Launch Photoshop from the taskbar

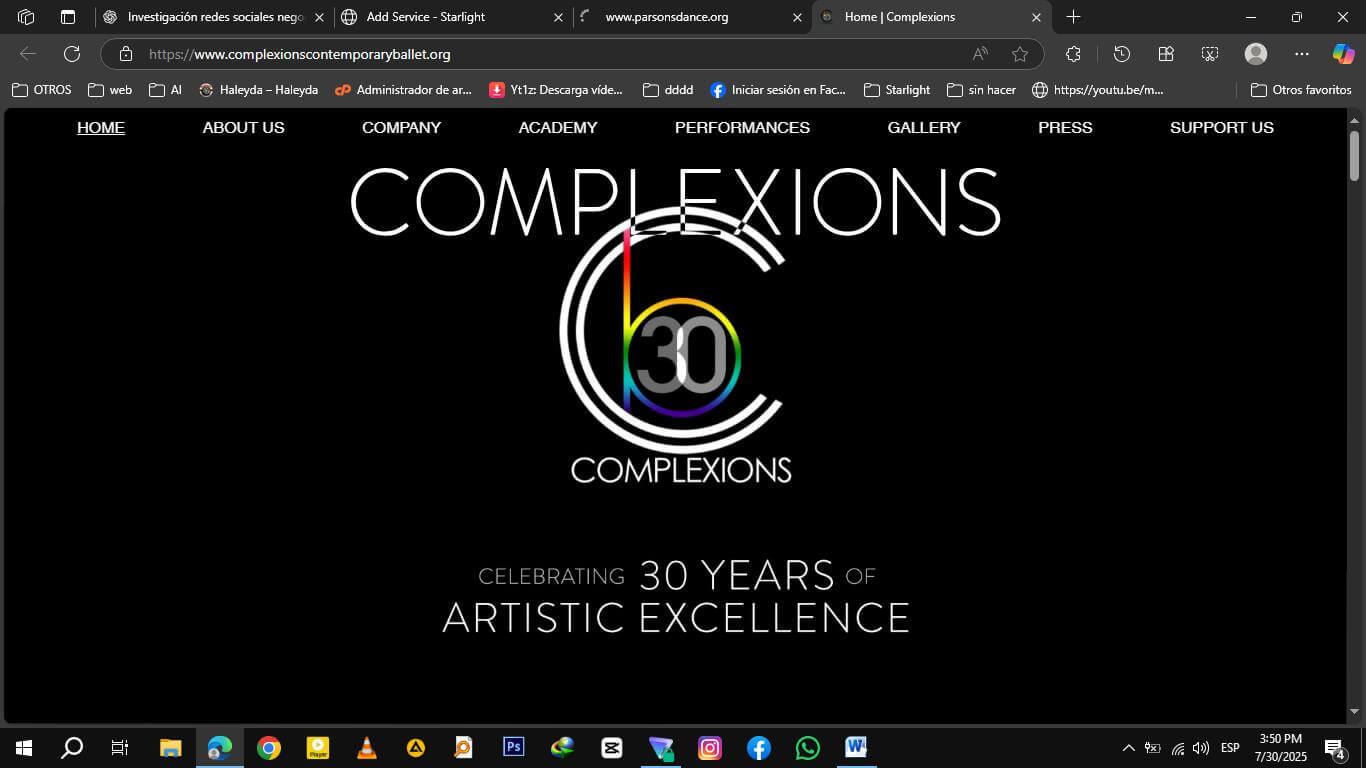tap(513, 747)
